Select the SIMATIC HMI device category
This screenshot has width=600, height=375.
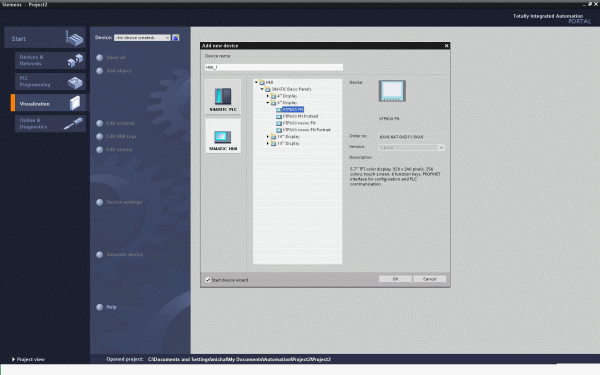223,136
